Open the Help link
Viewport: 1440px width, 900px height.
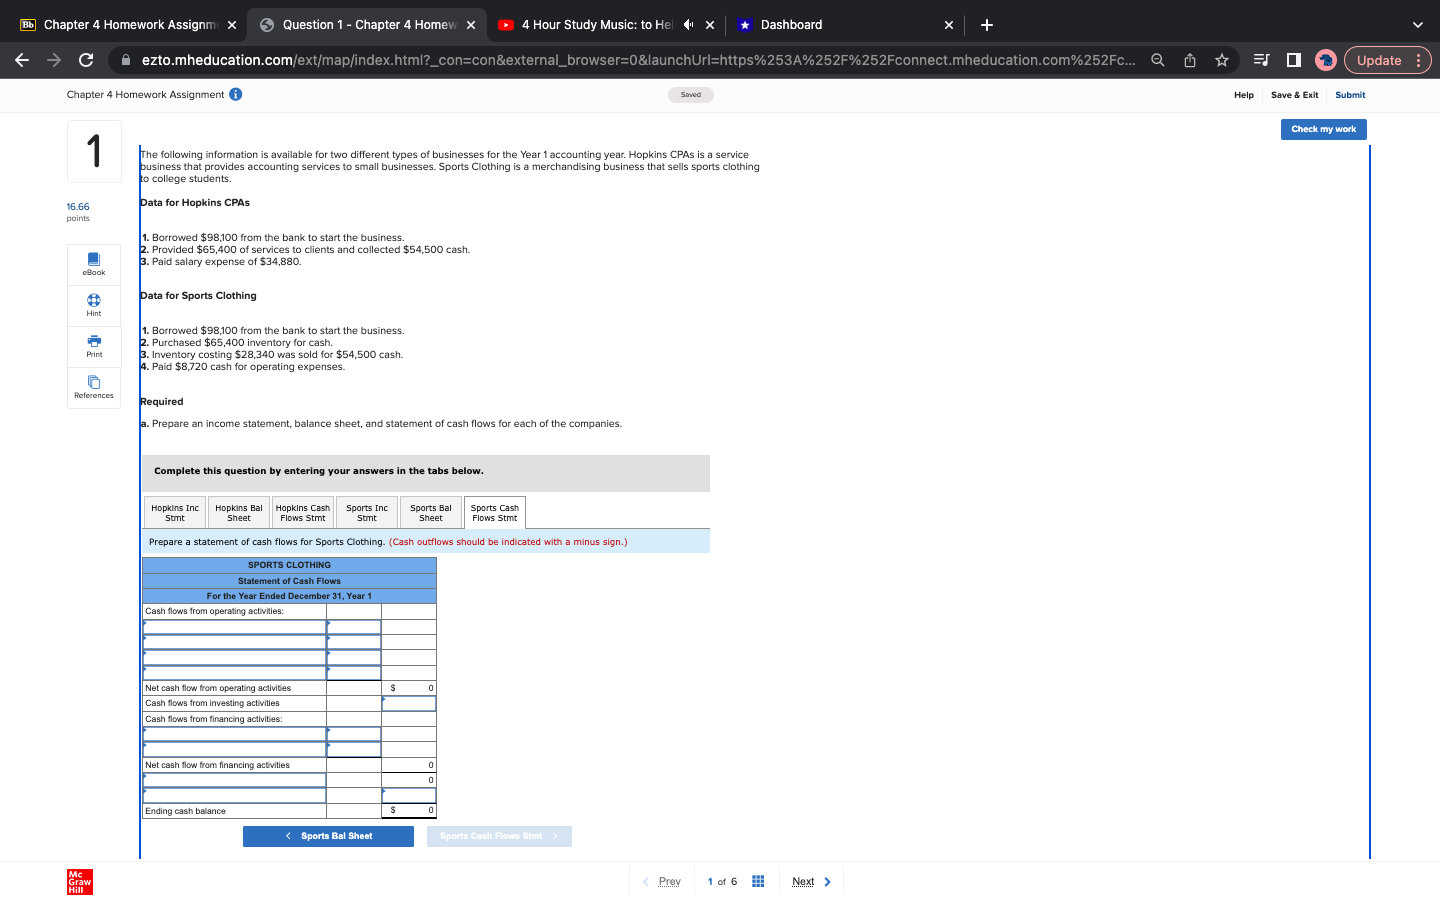click(1244, 95)
